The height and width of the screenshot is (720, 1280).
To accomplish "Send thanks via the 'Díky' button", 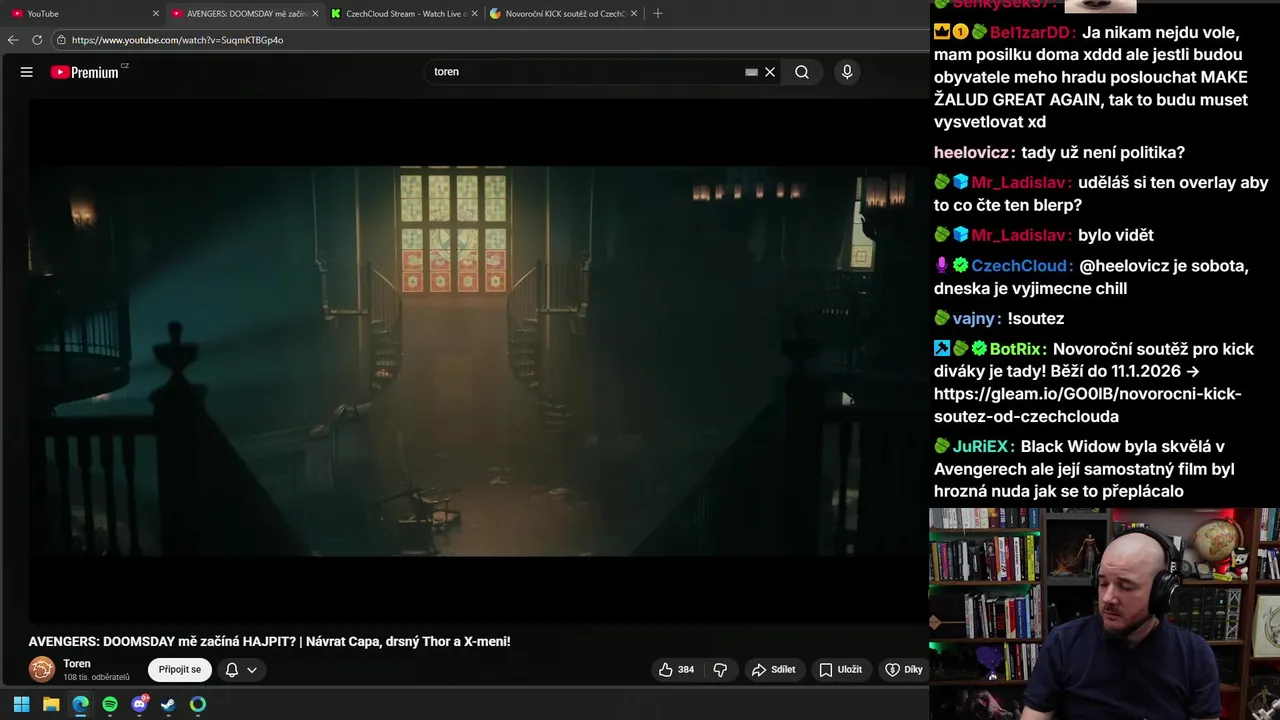I will (904, 670).
